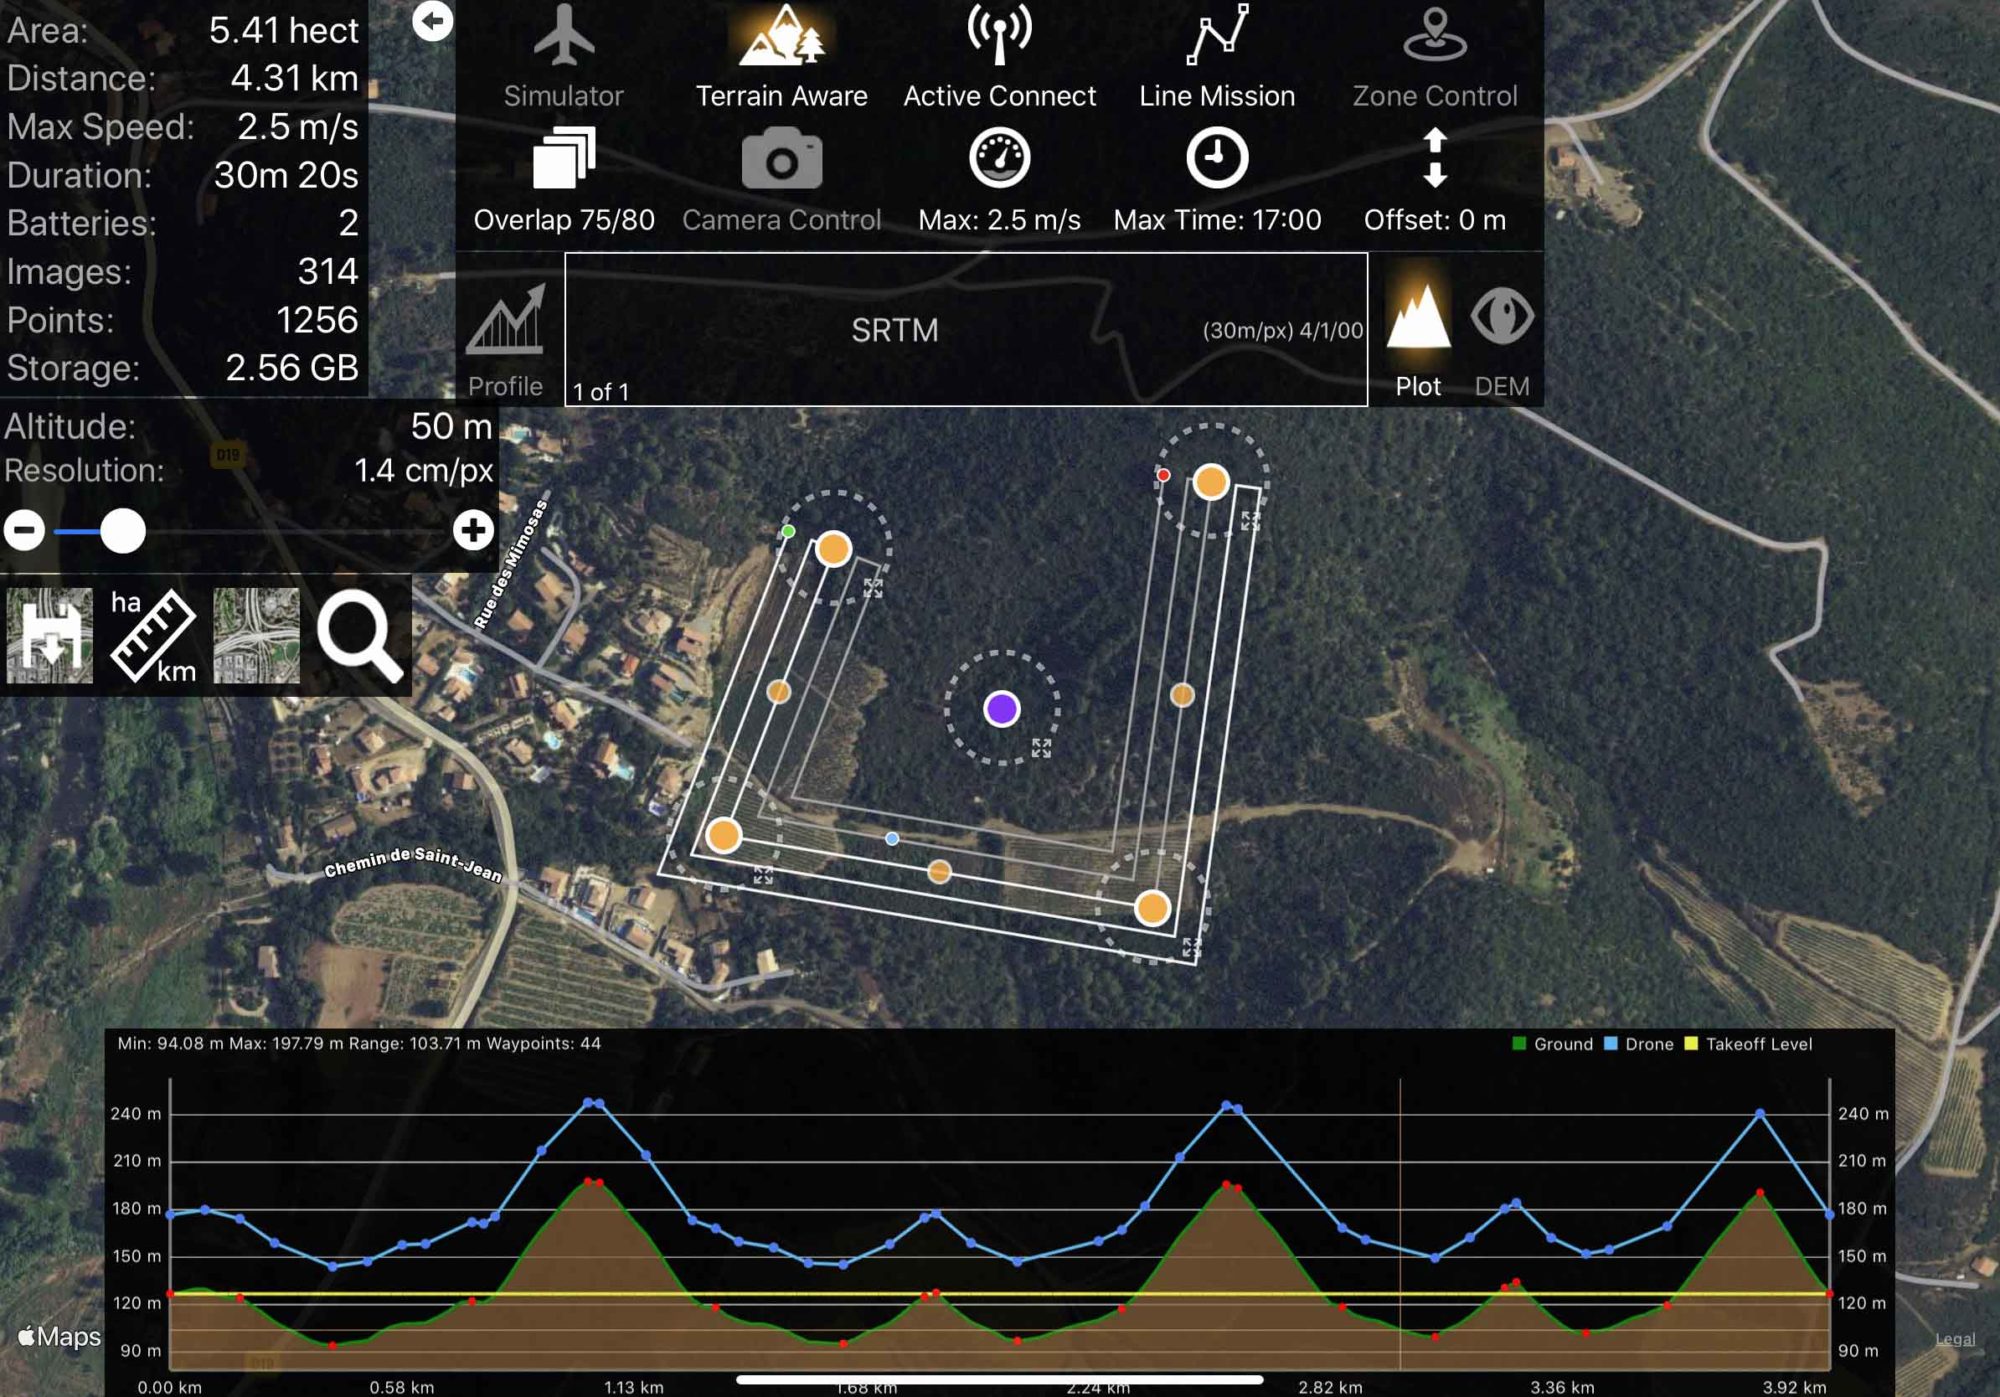2000x1397 pixels.
Task: Open the save mission disk icon
Action: point(50,636)
